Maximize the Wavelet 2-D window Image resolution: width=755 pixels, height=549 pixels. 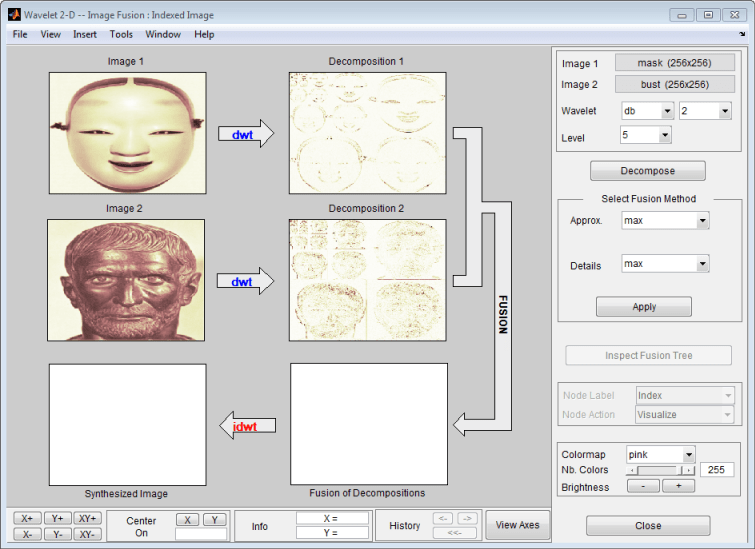click(708, 15)
